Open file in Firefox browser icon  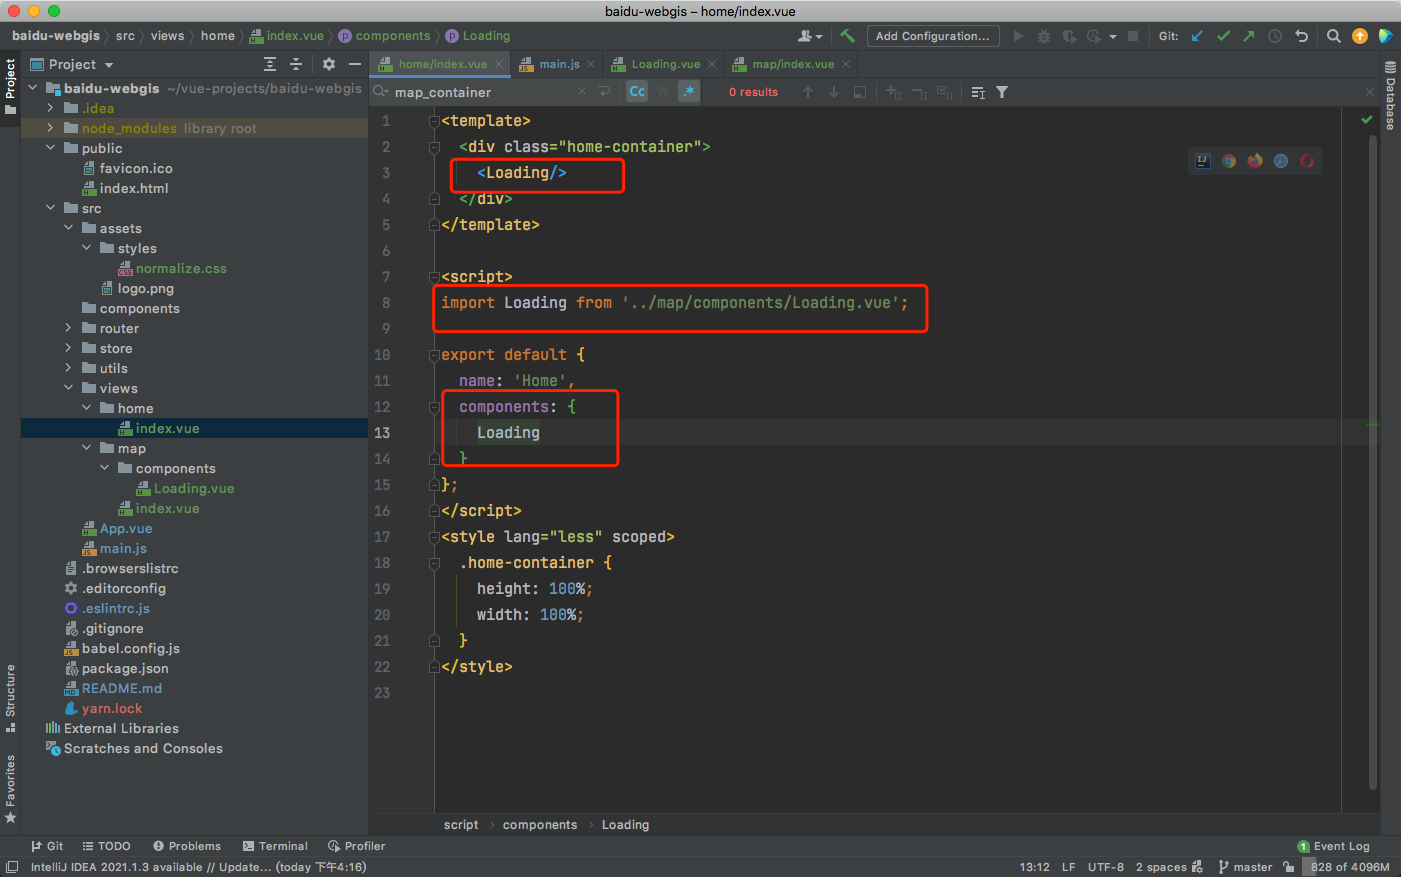(1255, 161)
